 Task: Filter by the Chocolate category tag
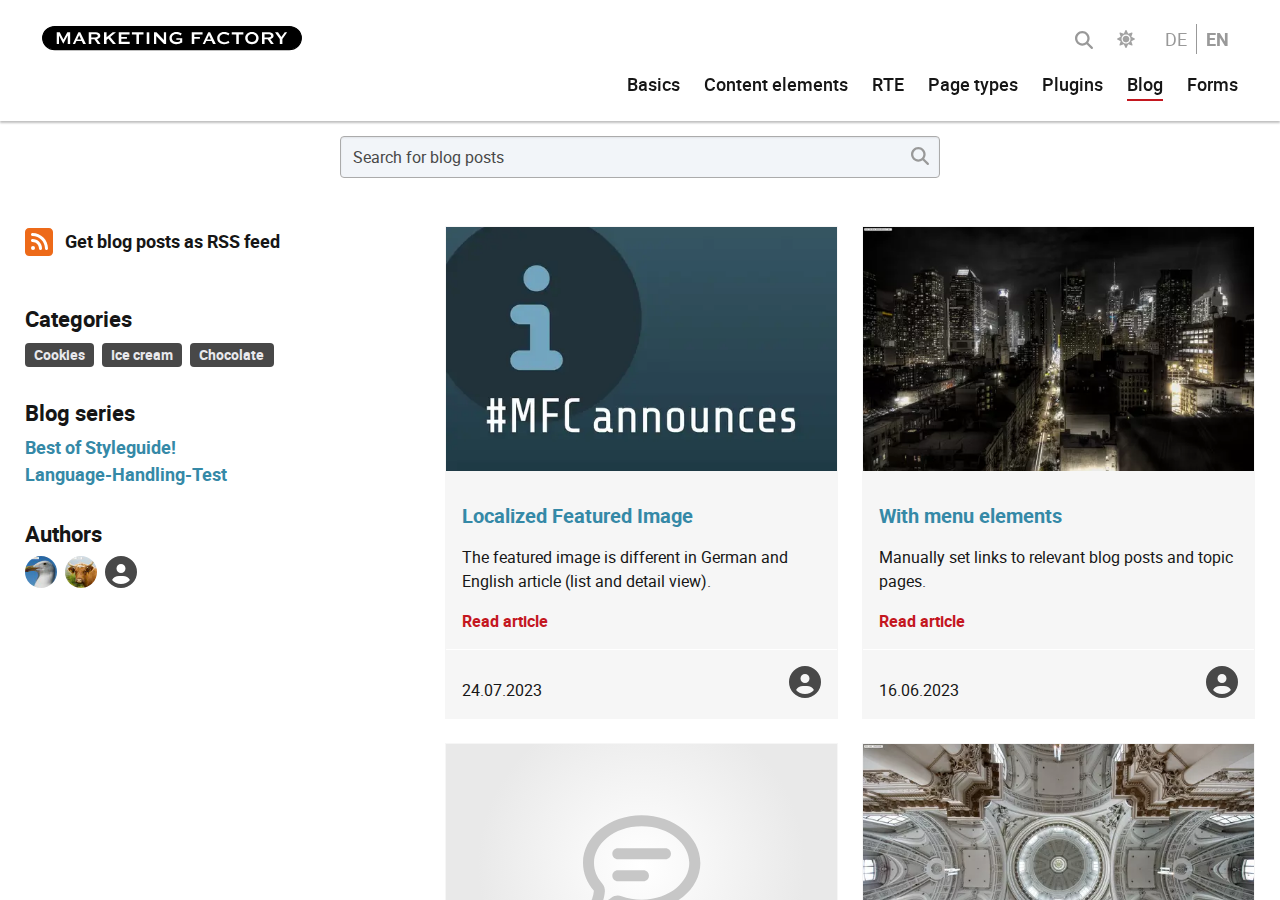(x=232, y=355)
